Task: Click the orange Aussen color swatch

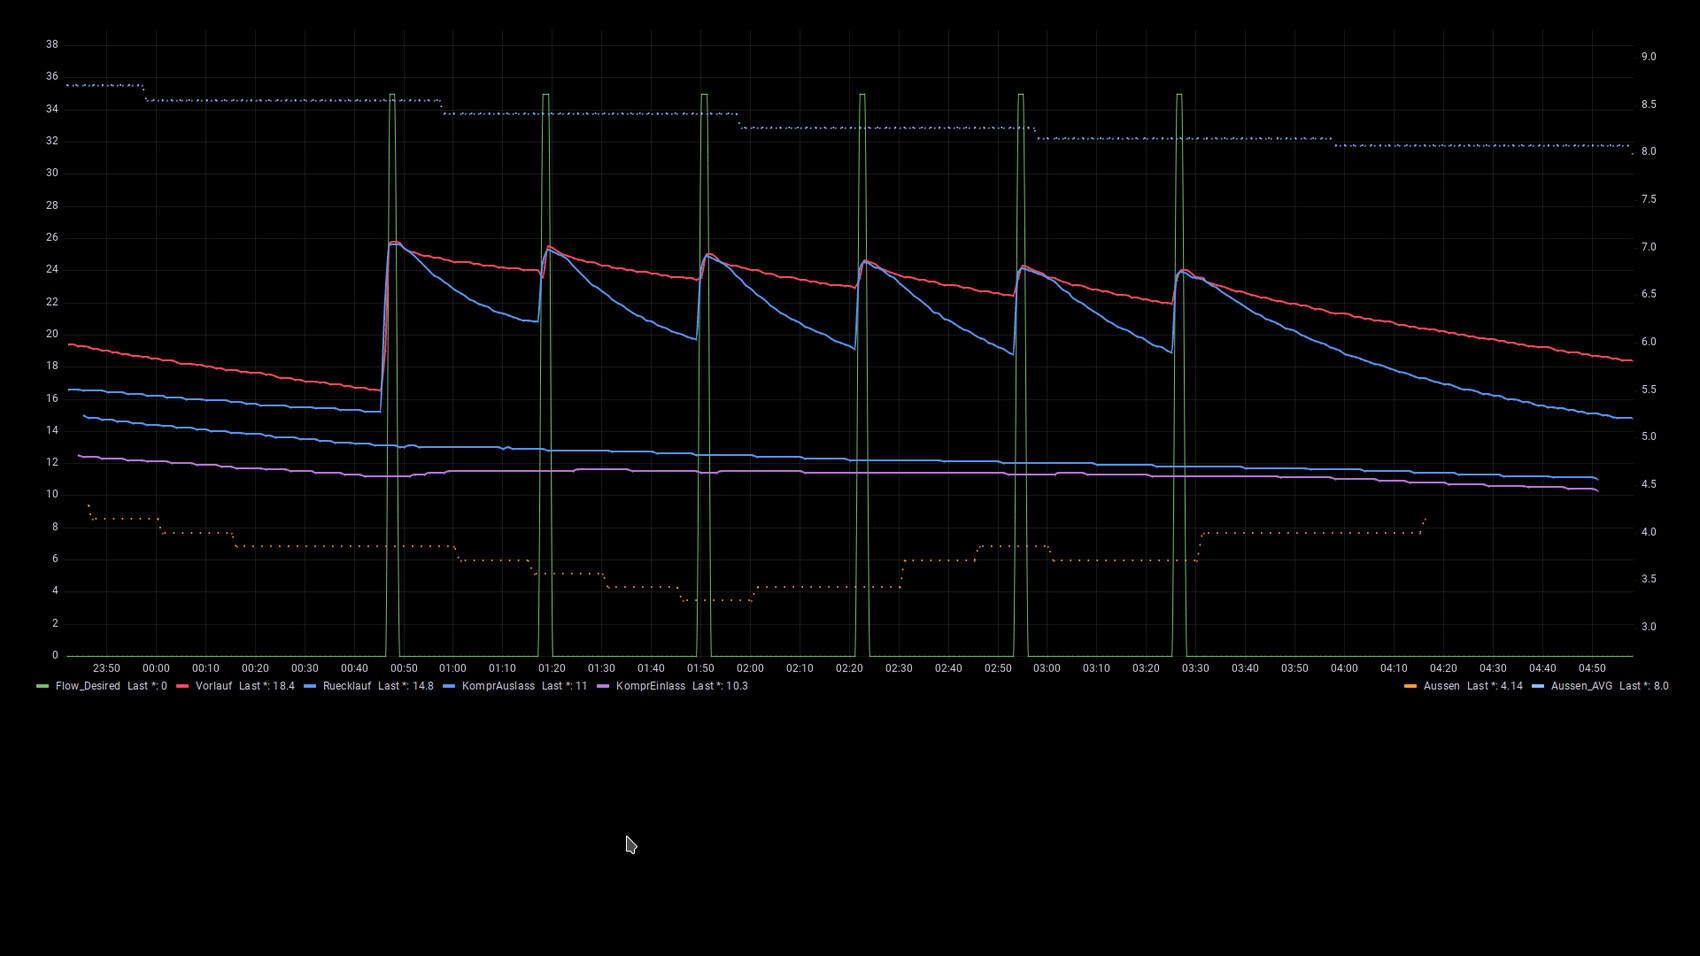Action: pyautogui.click(x=1410, y=686)
